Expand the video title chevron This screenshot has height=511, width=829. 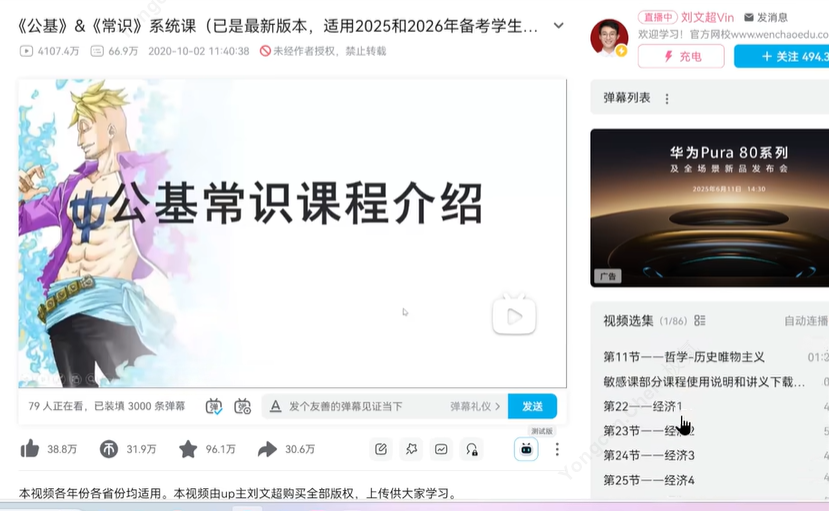coord(558,25)
